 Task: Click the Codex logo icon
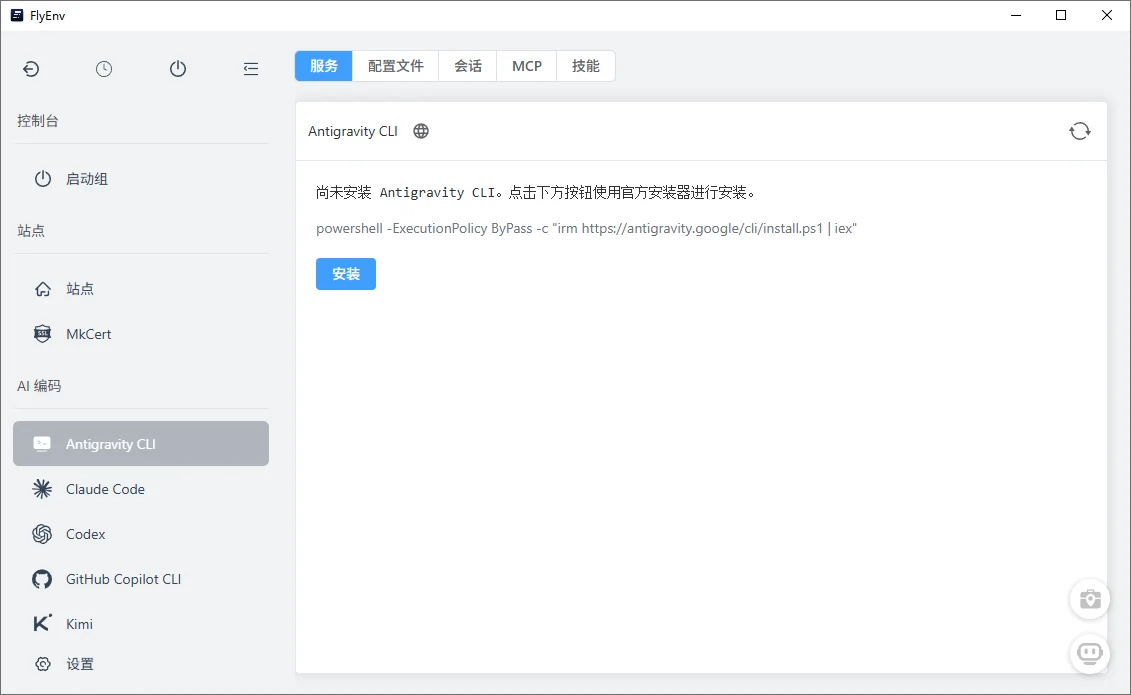pos(43,534)
